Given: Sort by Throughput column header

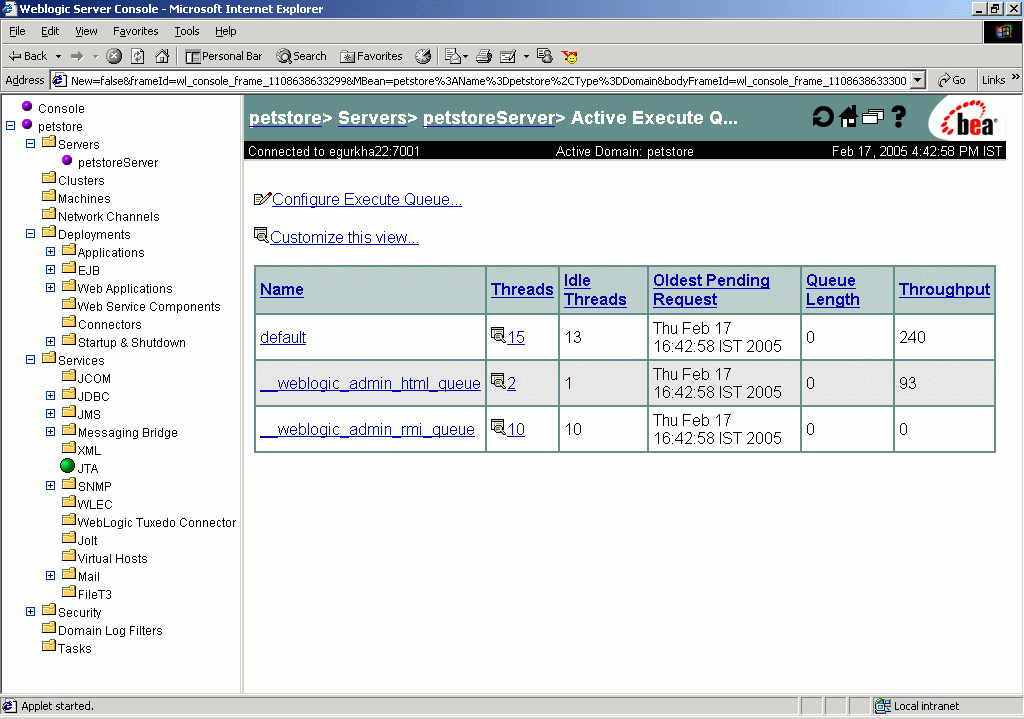Looking at the screenshot, I should (944, 289).
